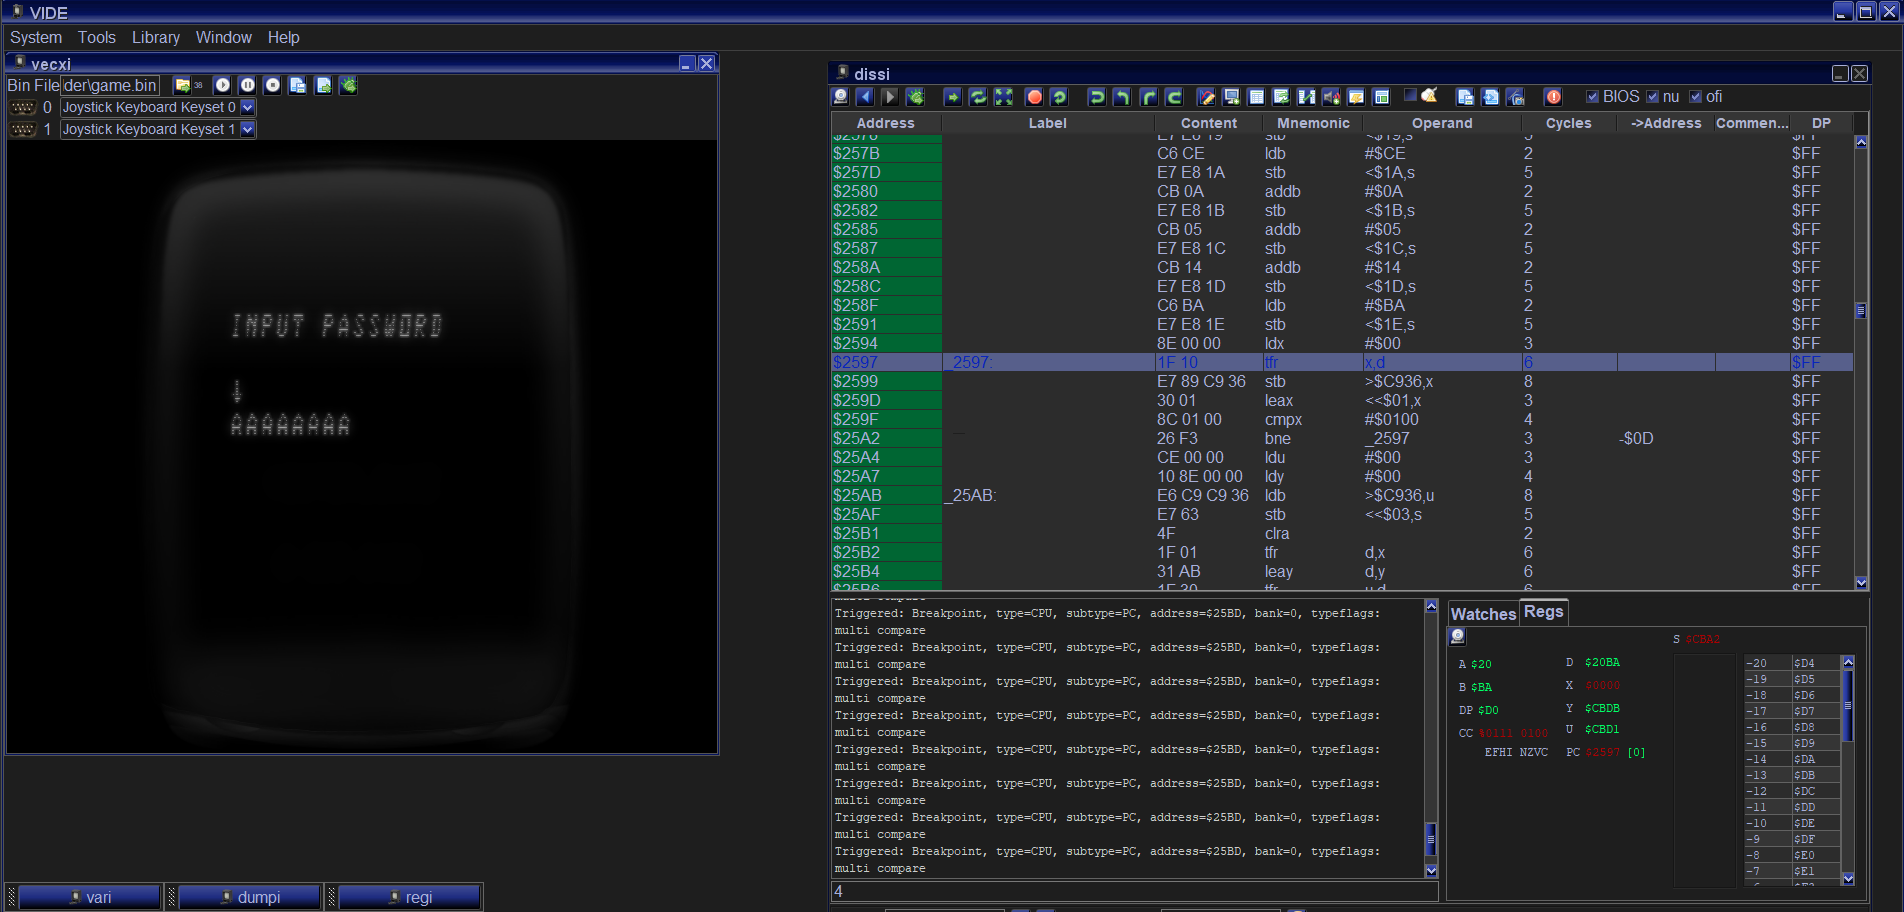This screenshot has height=912, width=1904.
Task: Click the disassembly table vertical scrollbar thumb
Action: point(1861,311)
